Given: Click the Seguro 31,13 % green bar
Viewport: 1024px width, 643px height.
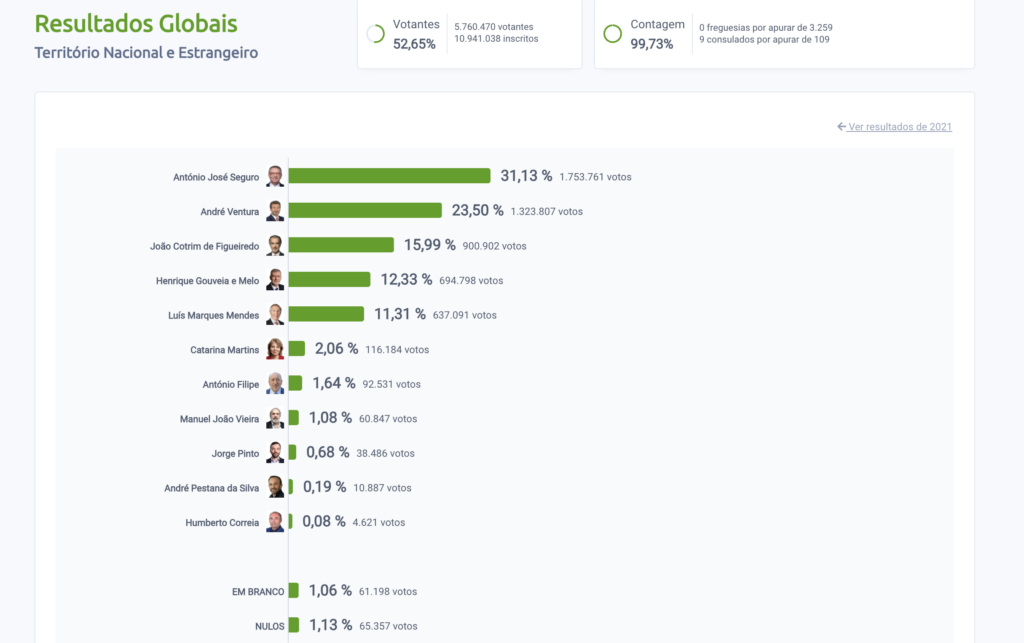Looking at the screenshot, I should click(389, 176).
